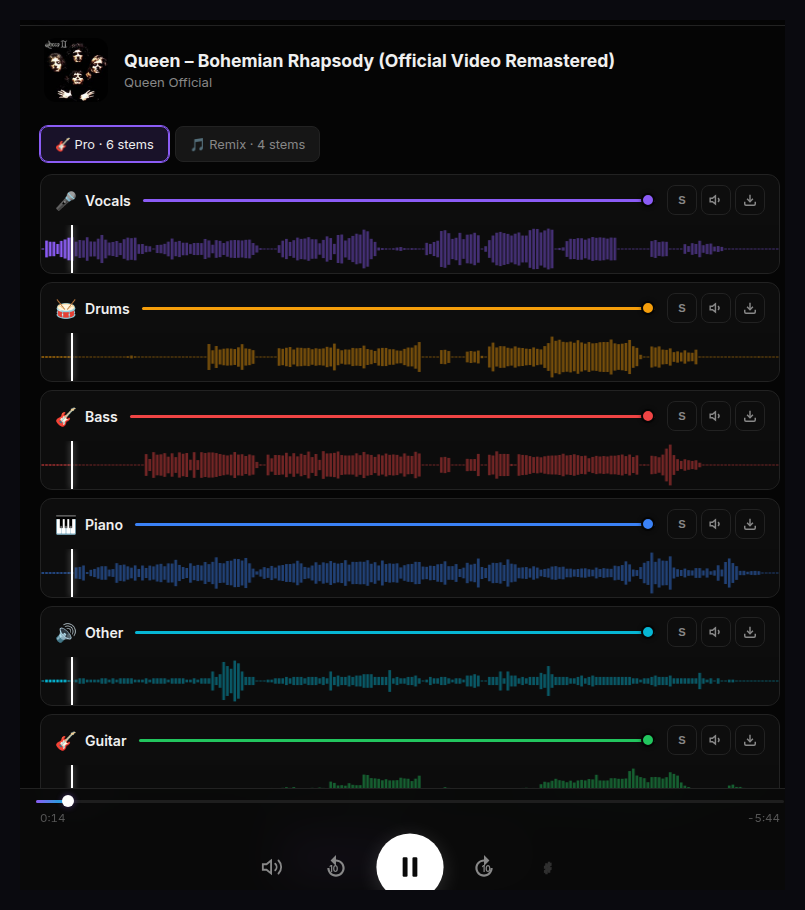Screen dimensions: 805x910
Task: Click the master volume speaker icon
Action: [271, 867]
